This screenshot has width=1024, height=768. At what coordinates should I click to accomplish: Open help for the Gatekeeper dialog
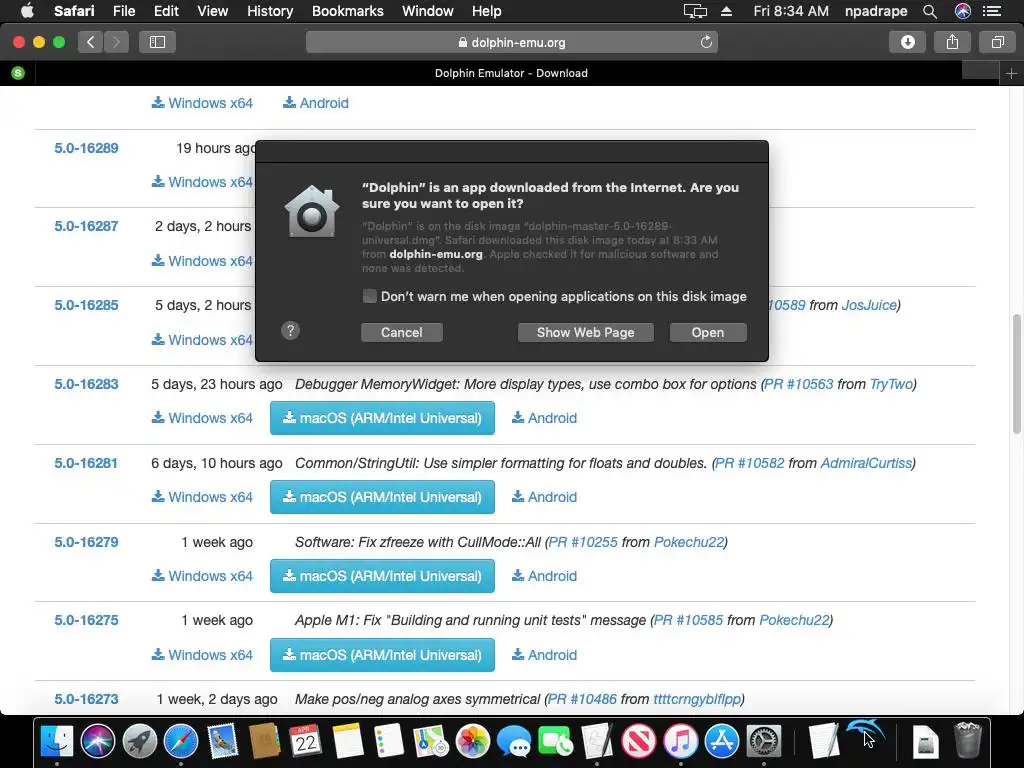(x=291, y=330)
